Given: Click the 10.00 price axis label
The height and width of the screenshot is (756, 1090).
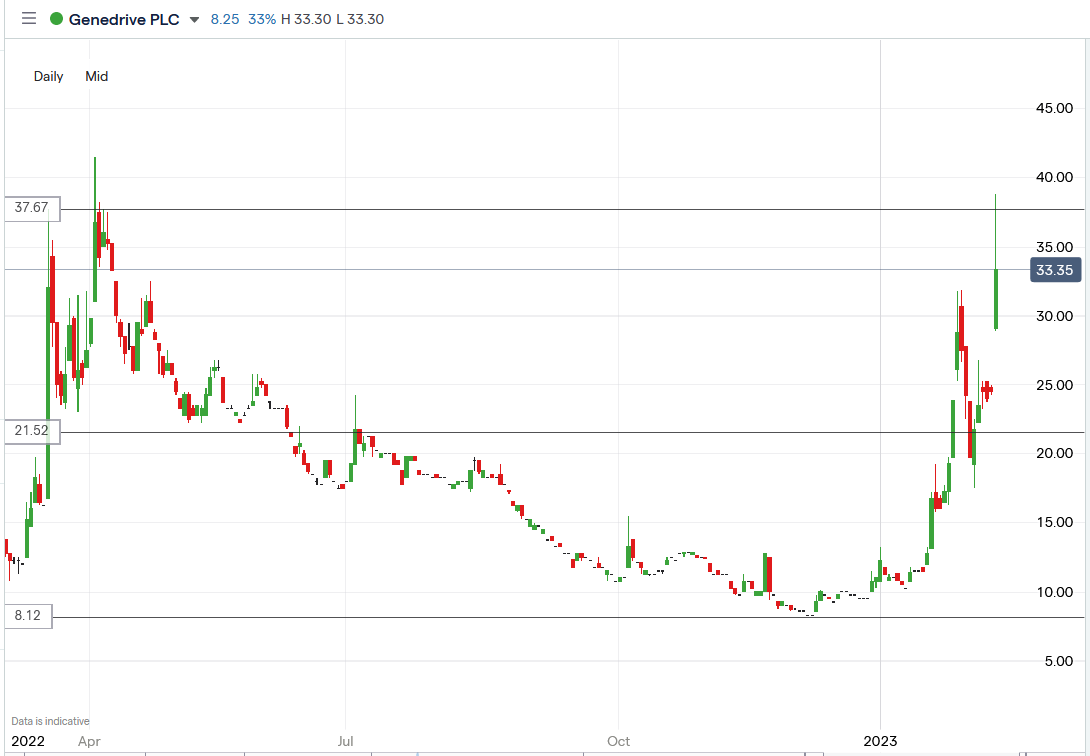Looking at the screenshot, I should (x=1055, y=593).
